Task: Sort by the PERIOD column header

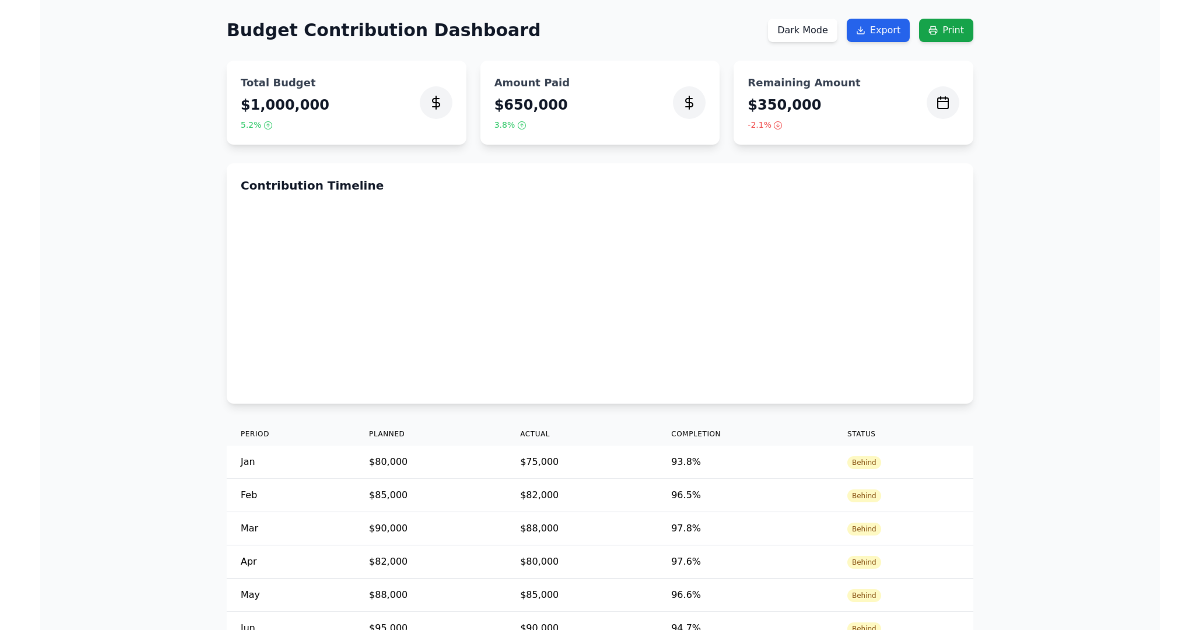Action: tap(254, 433)
